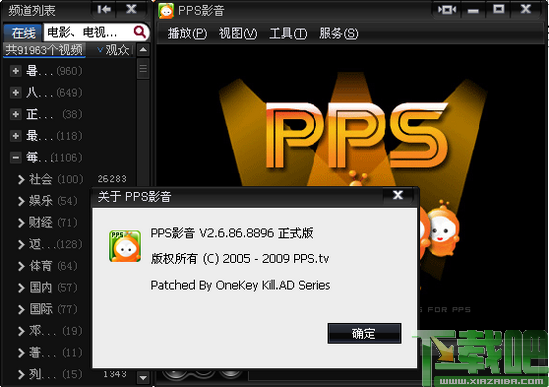Click the version text V2.6.86.8896 正式版
Viewport: 549px width, 387px height.
point(256,233)
